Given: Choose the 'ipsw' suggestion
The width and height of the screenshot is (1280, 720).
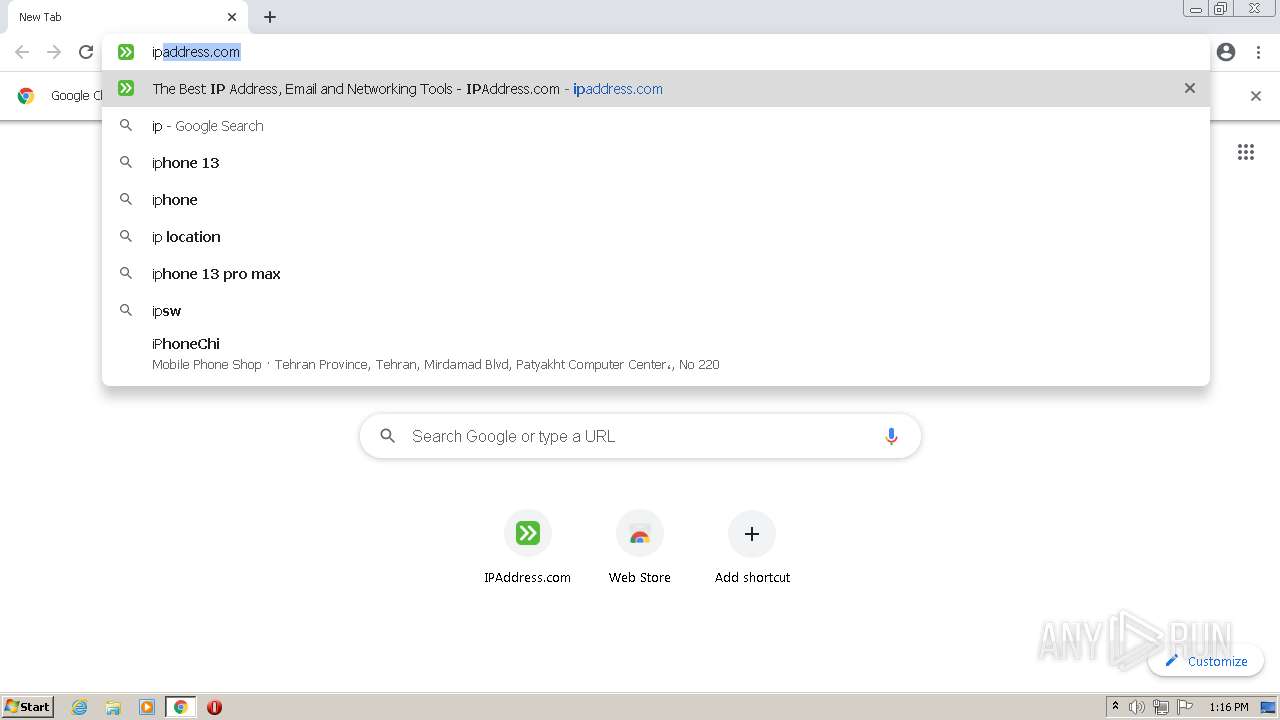Looking at the screenshot, I should 656,311.
